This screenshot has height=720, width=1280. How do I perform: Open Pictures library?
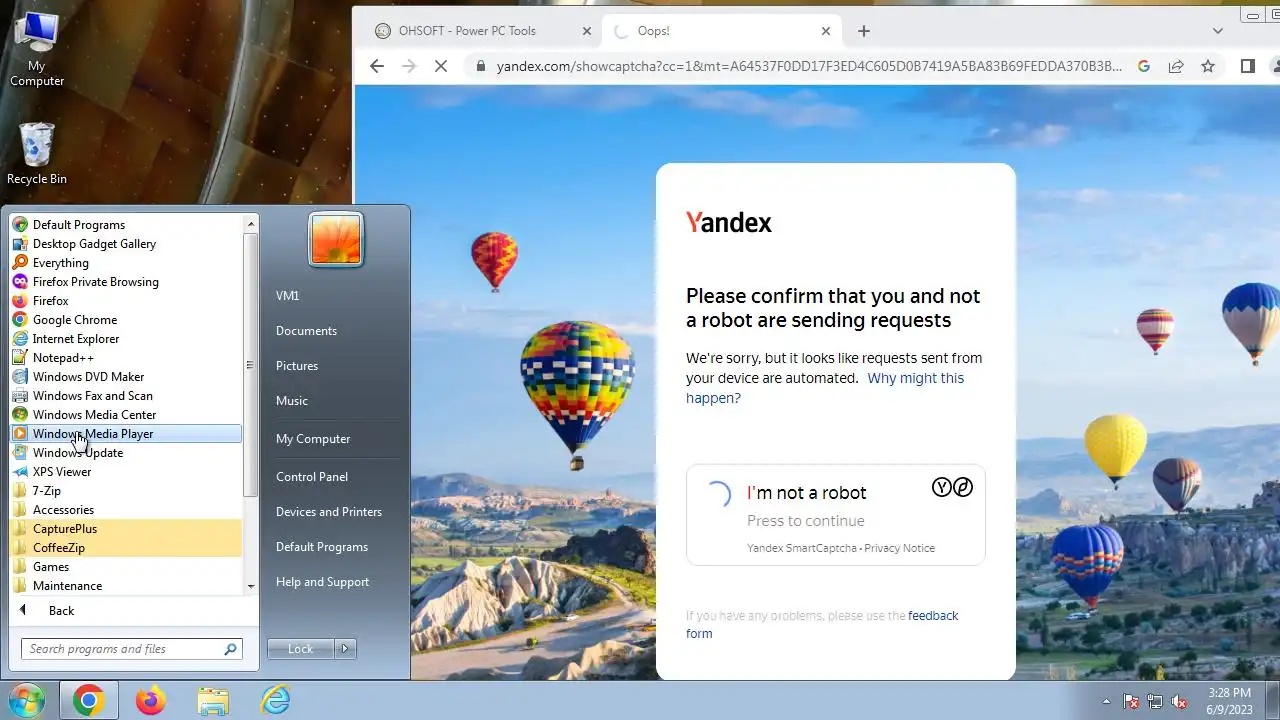297,366
